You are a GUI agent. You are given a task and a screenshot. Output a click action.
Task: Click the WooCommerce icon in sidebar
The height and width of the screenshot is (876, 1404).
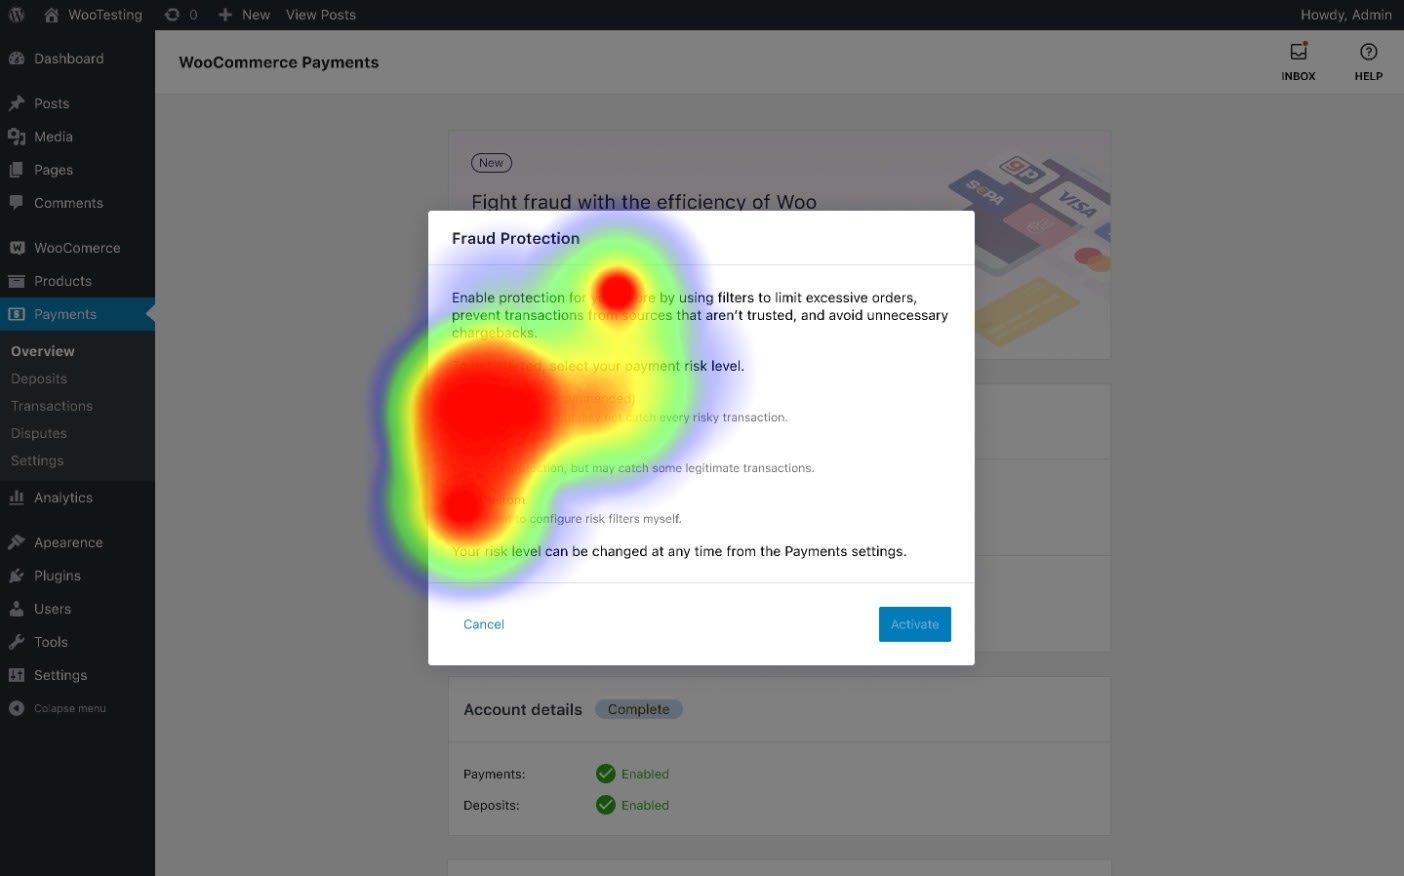(x=17, y=248)
